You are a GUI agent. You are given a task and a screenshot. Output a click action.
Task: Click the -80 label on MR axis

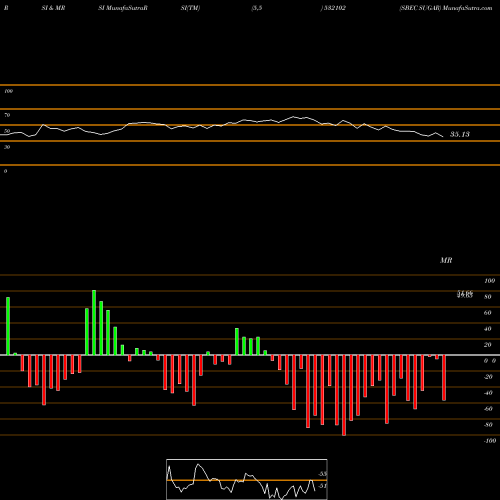click(x=488, y=425)
